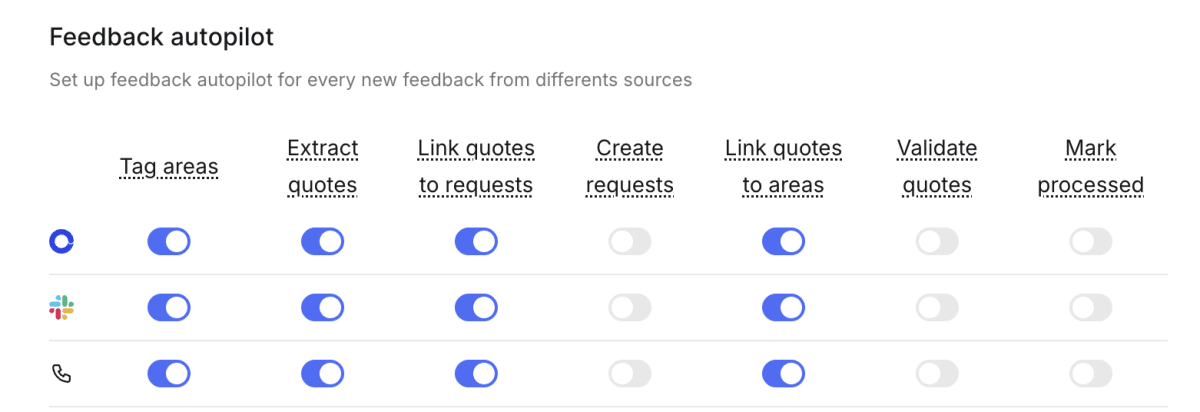Click the Extract quotes column header
Image resolution: width=1200 pixels, height=412 pixels.
(322, 167)
